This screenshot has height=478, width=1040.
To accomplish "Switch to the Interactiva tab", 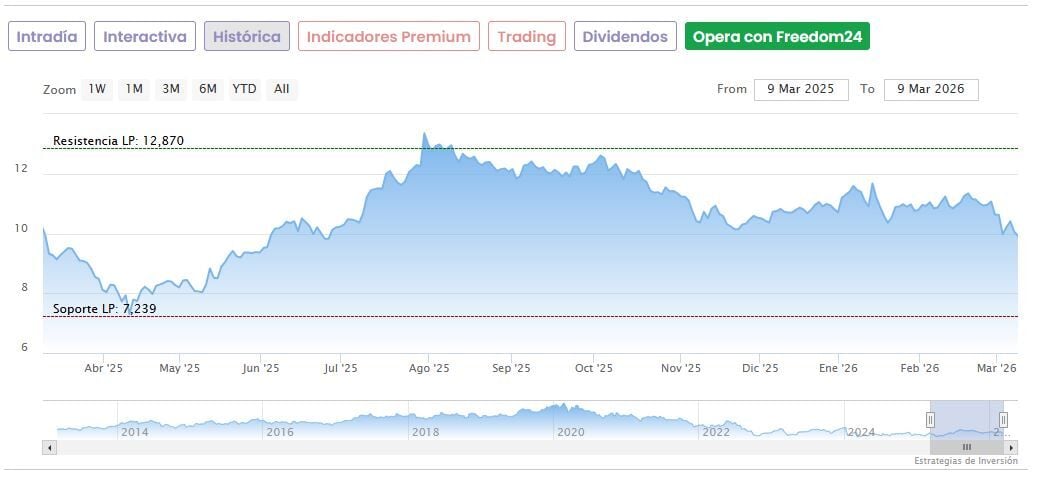I will (145, 37).
